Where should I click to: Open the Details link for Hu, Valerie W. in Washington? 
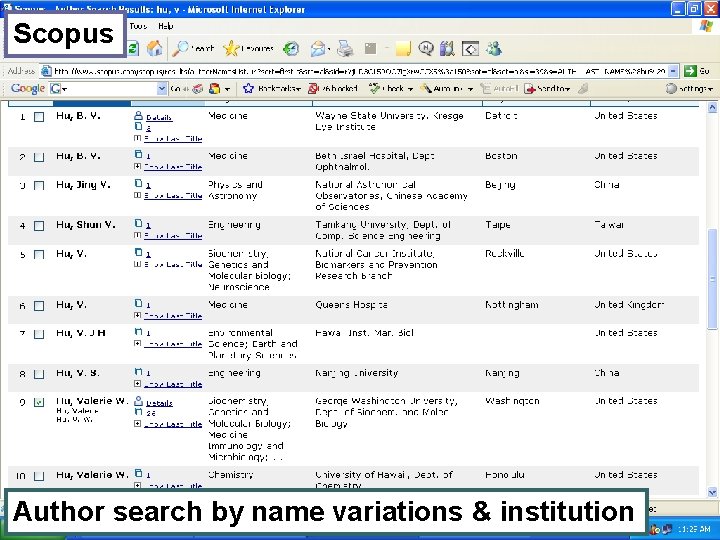point(159,403)
